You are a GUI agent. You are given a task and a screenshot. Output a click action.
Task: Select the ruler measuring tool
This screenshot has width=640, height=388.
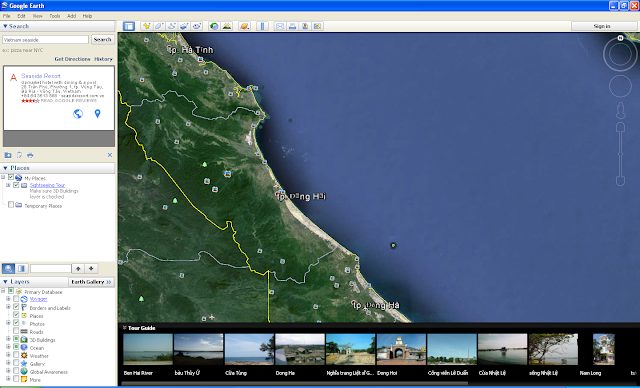pos(262,26)
